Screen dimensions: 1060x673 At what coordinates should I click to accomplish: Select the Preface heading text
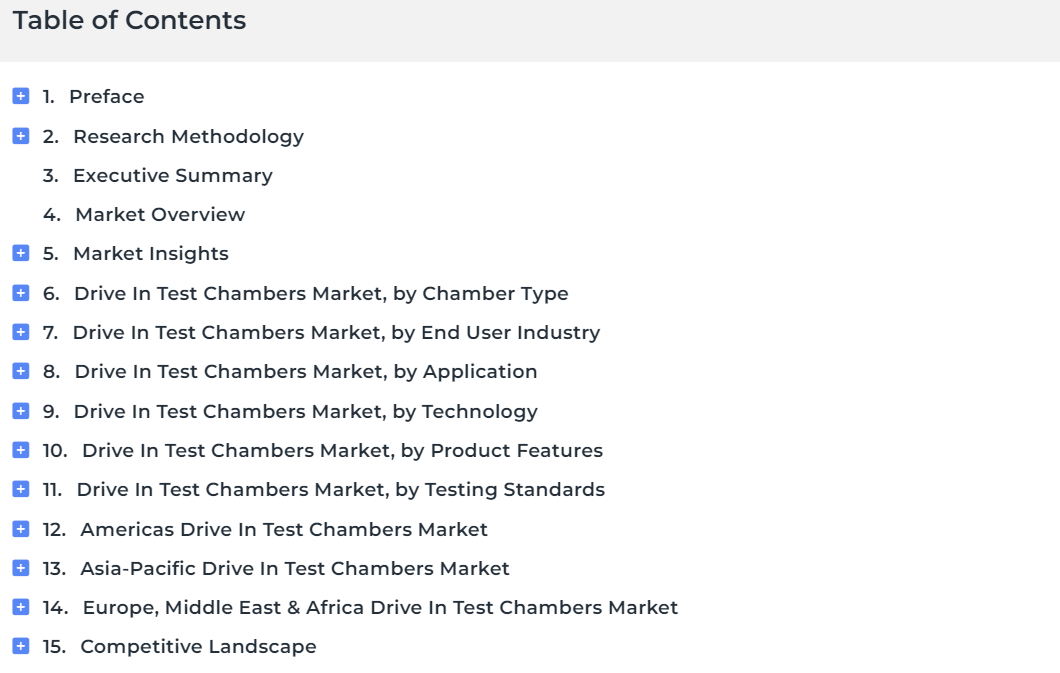coord(107,97)
